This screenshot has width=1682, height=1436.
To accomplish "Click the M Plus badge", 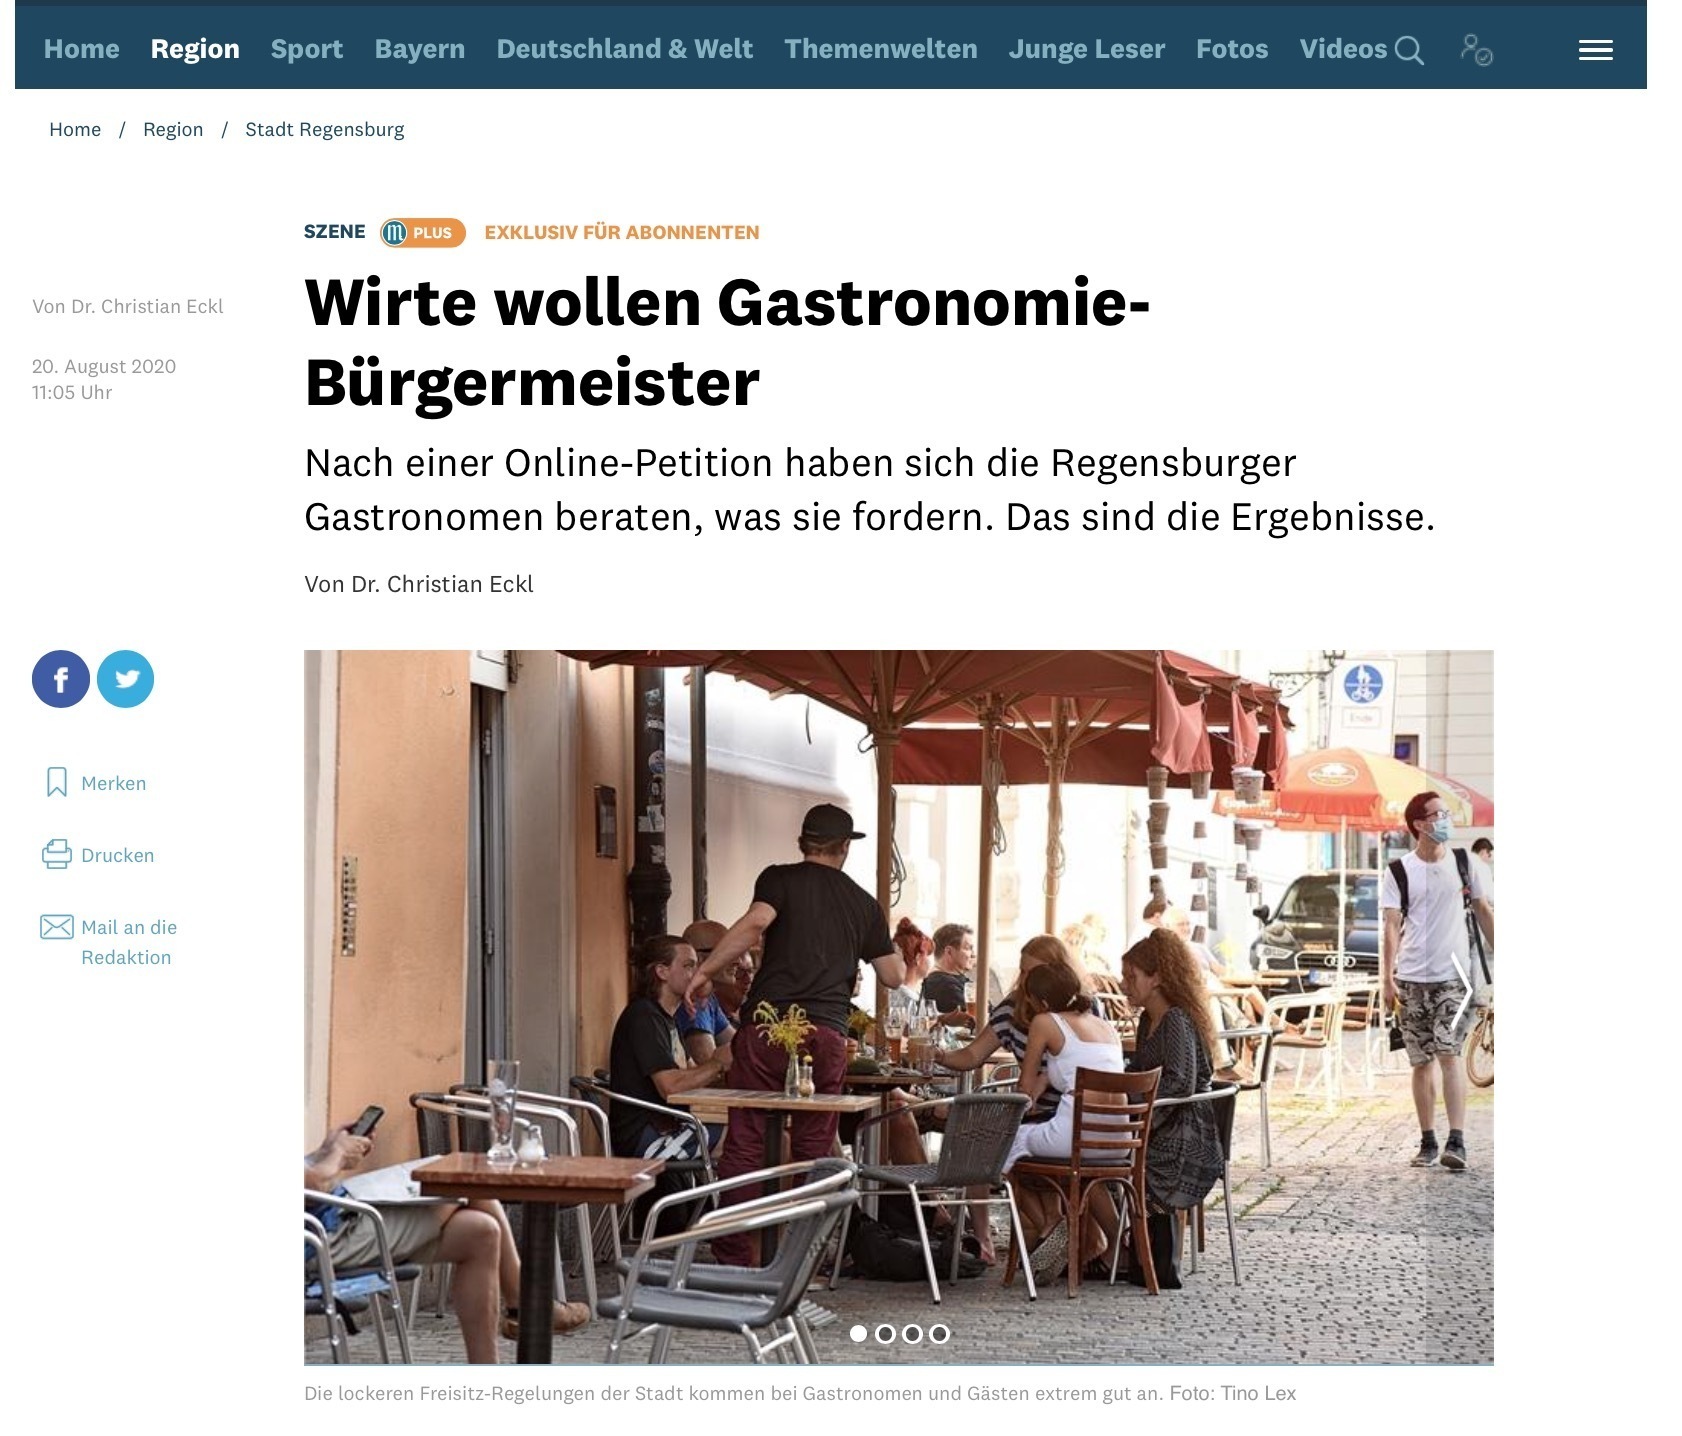I will pos(423,232).
